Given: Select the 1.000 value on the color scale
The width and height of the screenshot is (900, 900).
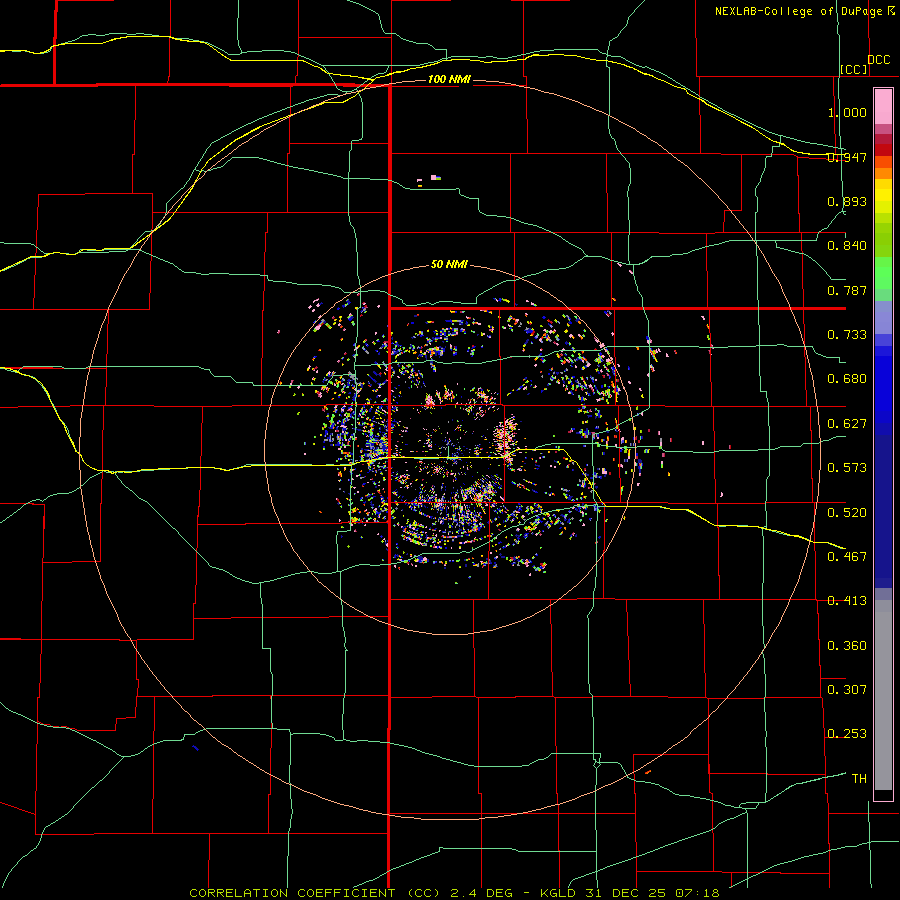Looking at the screenshot, I should pos(847,112).
